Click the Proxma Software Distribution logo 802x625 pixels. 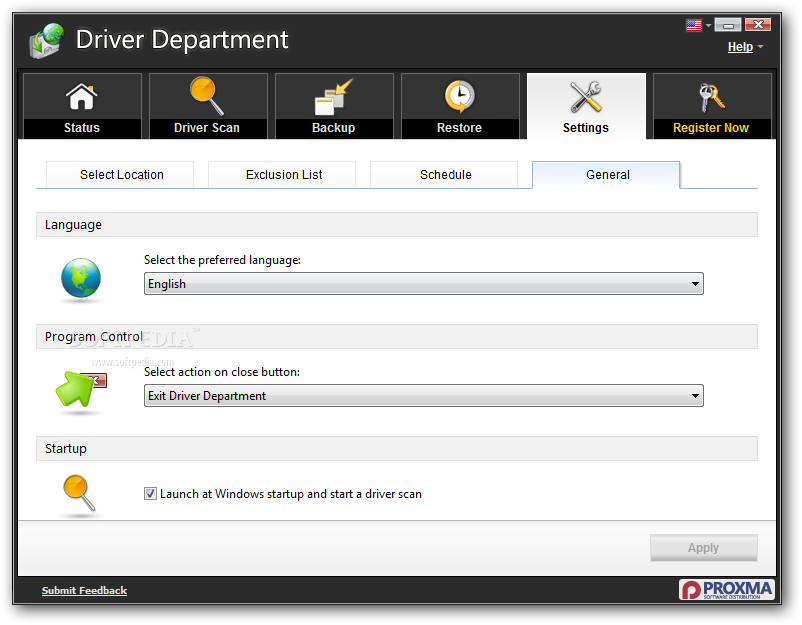tap(727, 590)
